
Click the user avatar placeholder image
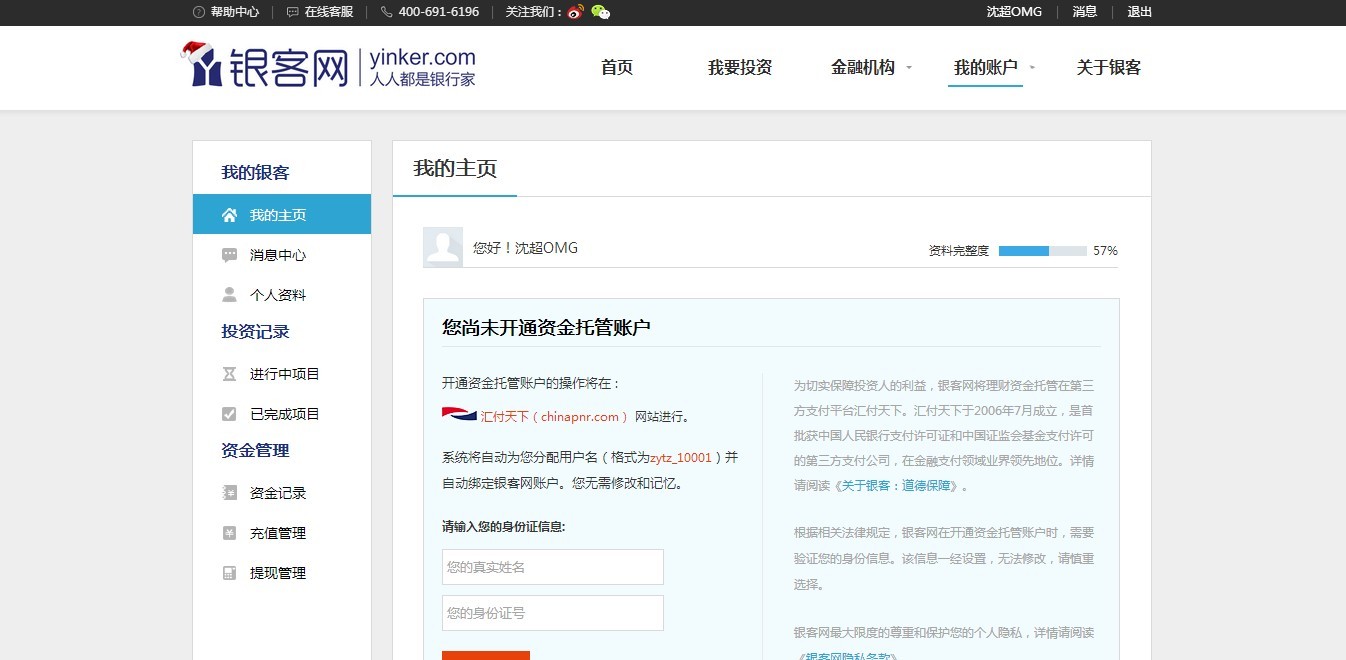pyautogui.click(x=443, y=247)
